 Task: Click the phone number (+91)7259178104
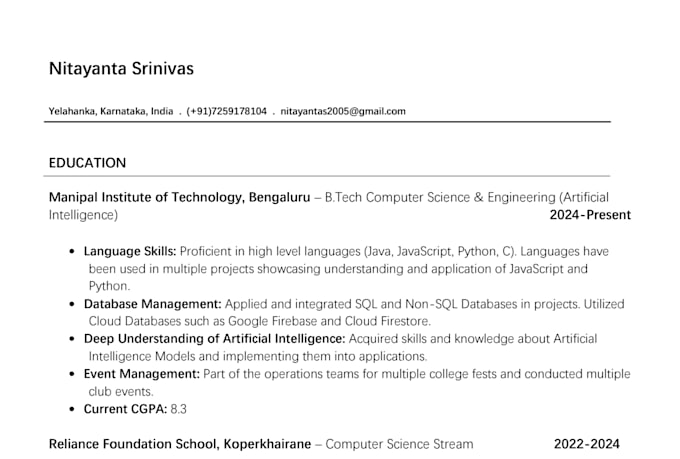pos(226,111)
